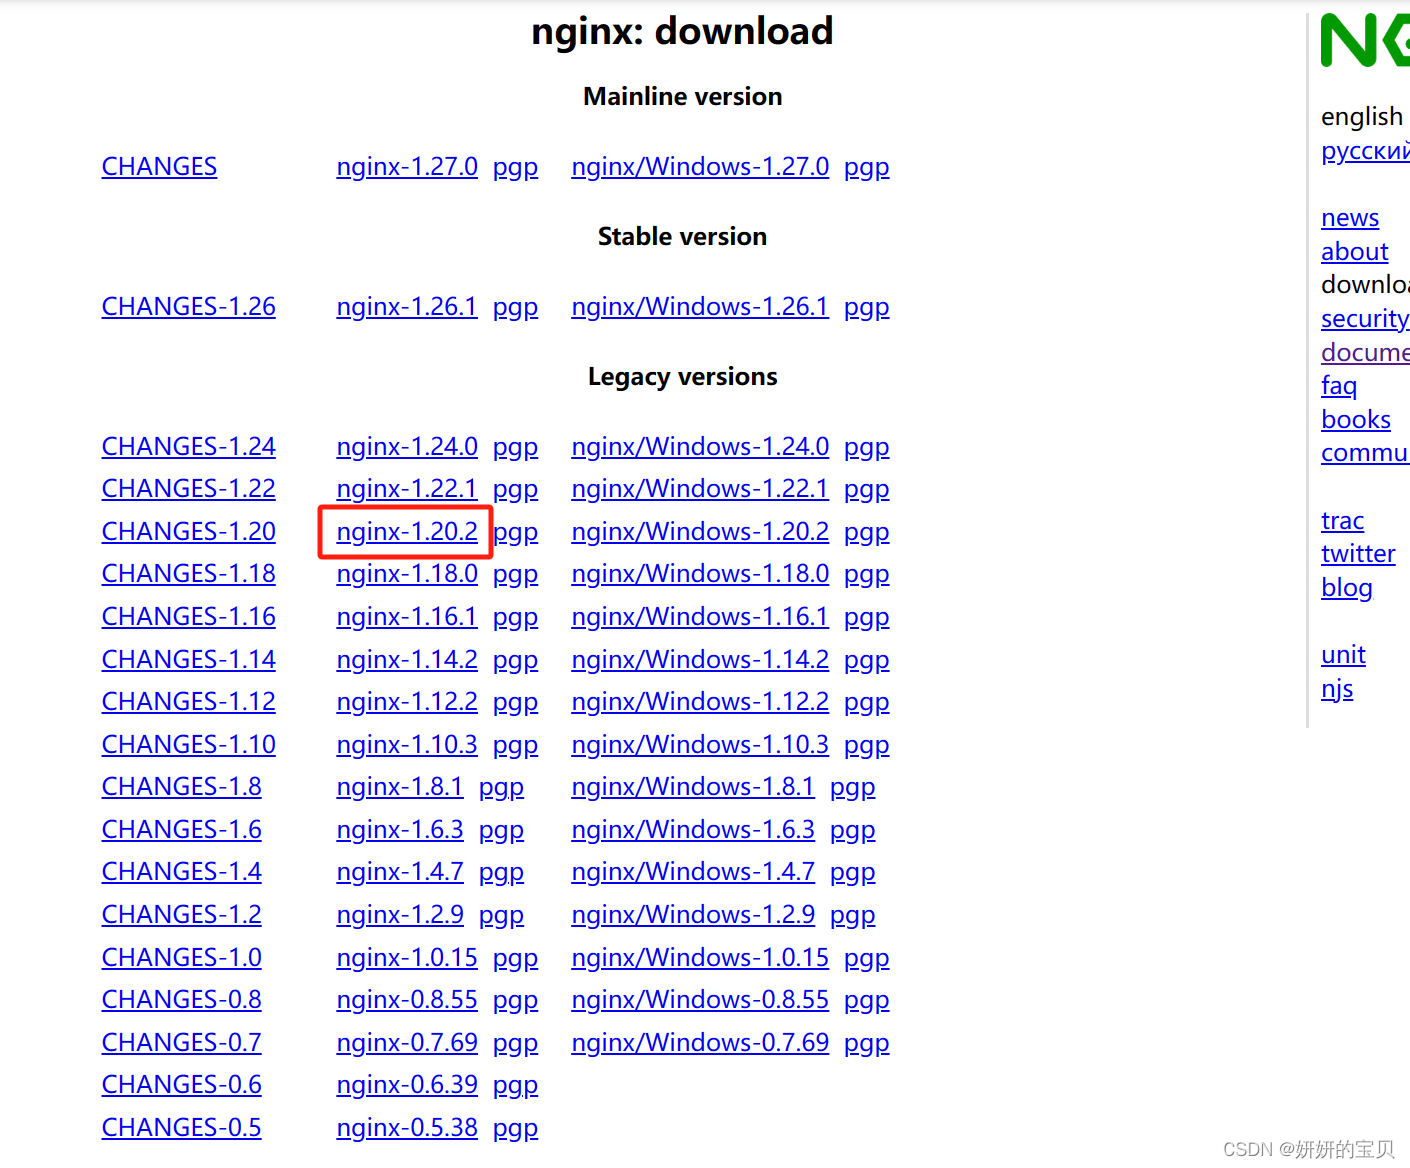Open the books sidebar link
1410x1168 pixels.
coord(1356,420)
